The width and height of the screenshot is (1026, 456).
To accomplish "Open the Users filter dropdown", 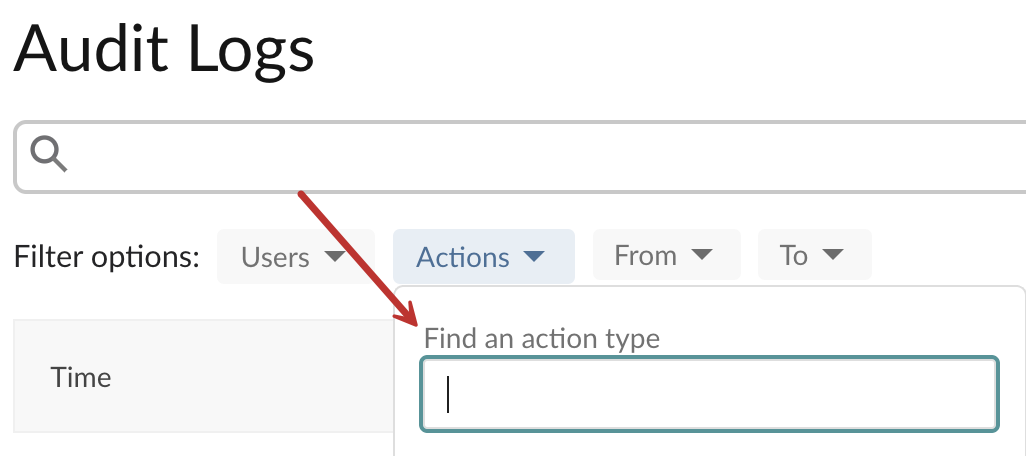I will (296, 256).
